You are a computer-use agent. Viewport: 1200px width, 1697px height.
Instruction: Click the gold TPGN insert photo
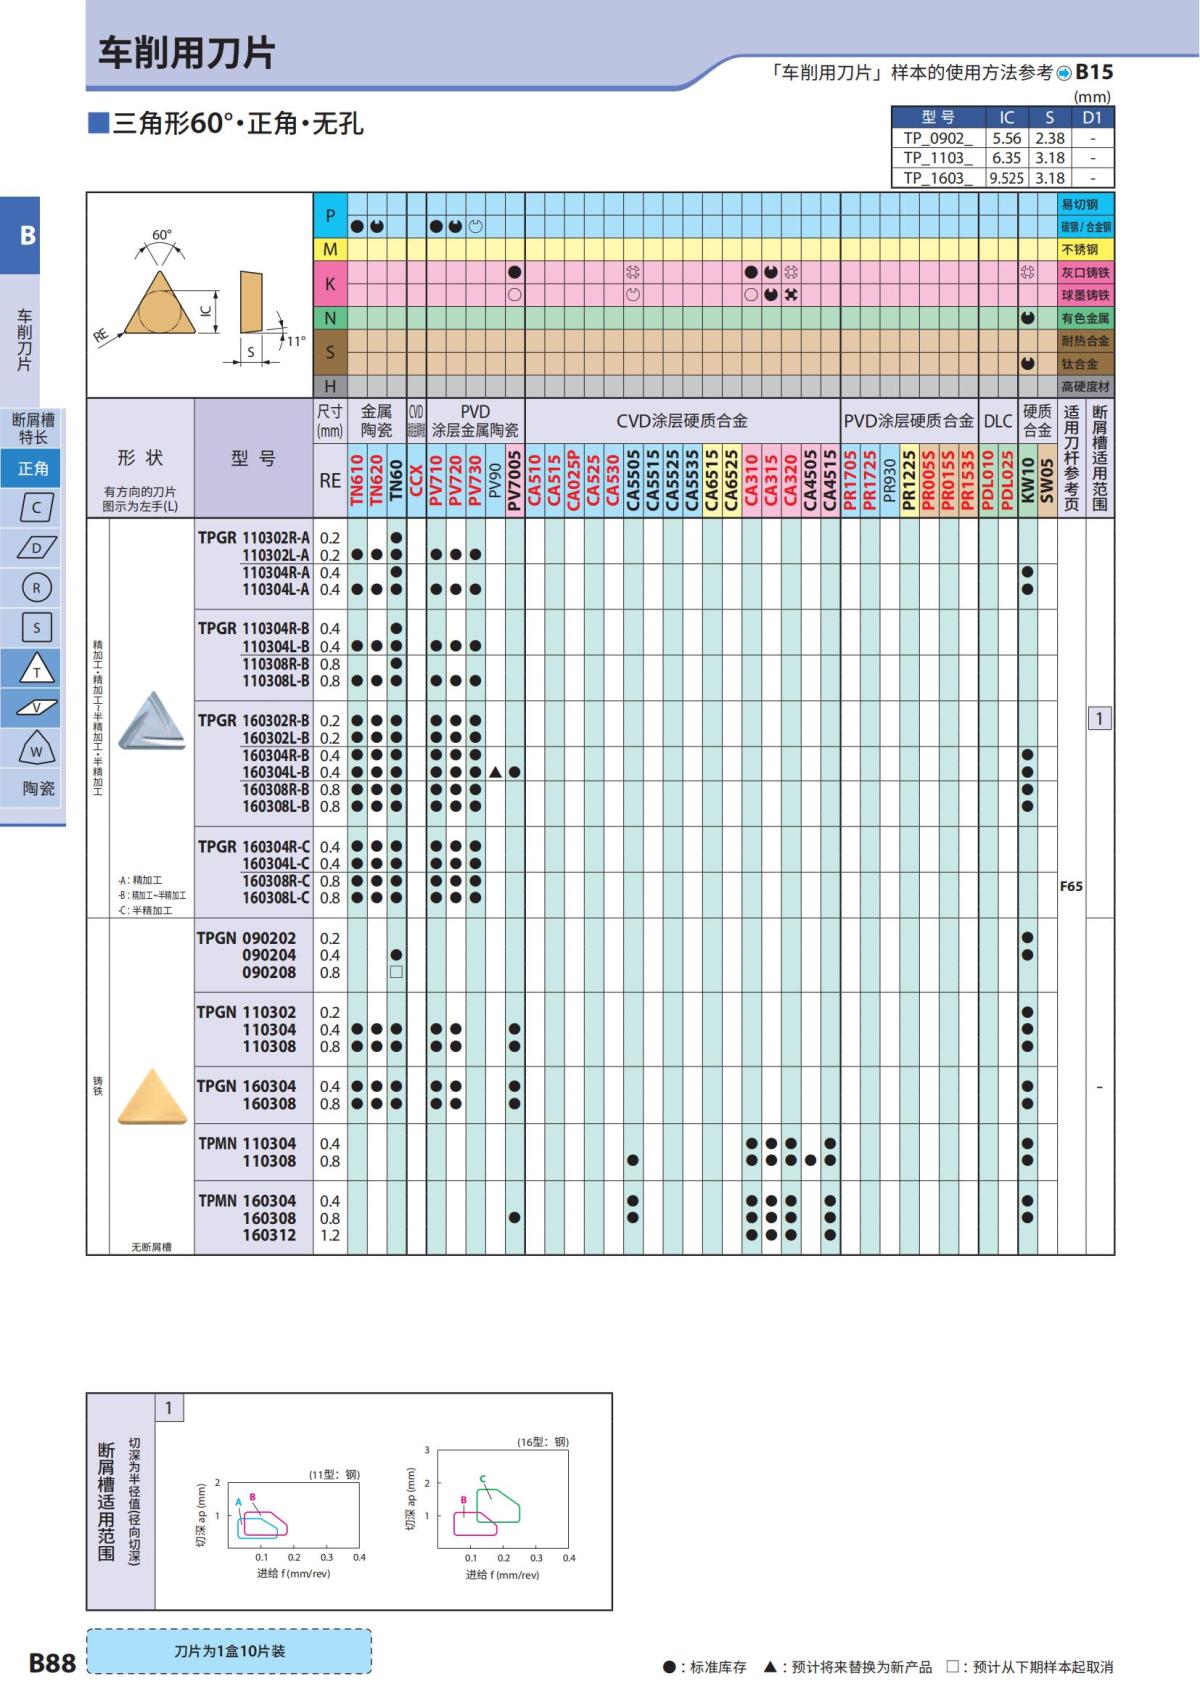point(151,1097)
